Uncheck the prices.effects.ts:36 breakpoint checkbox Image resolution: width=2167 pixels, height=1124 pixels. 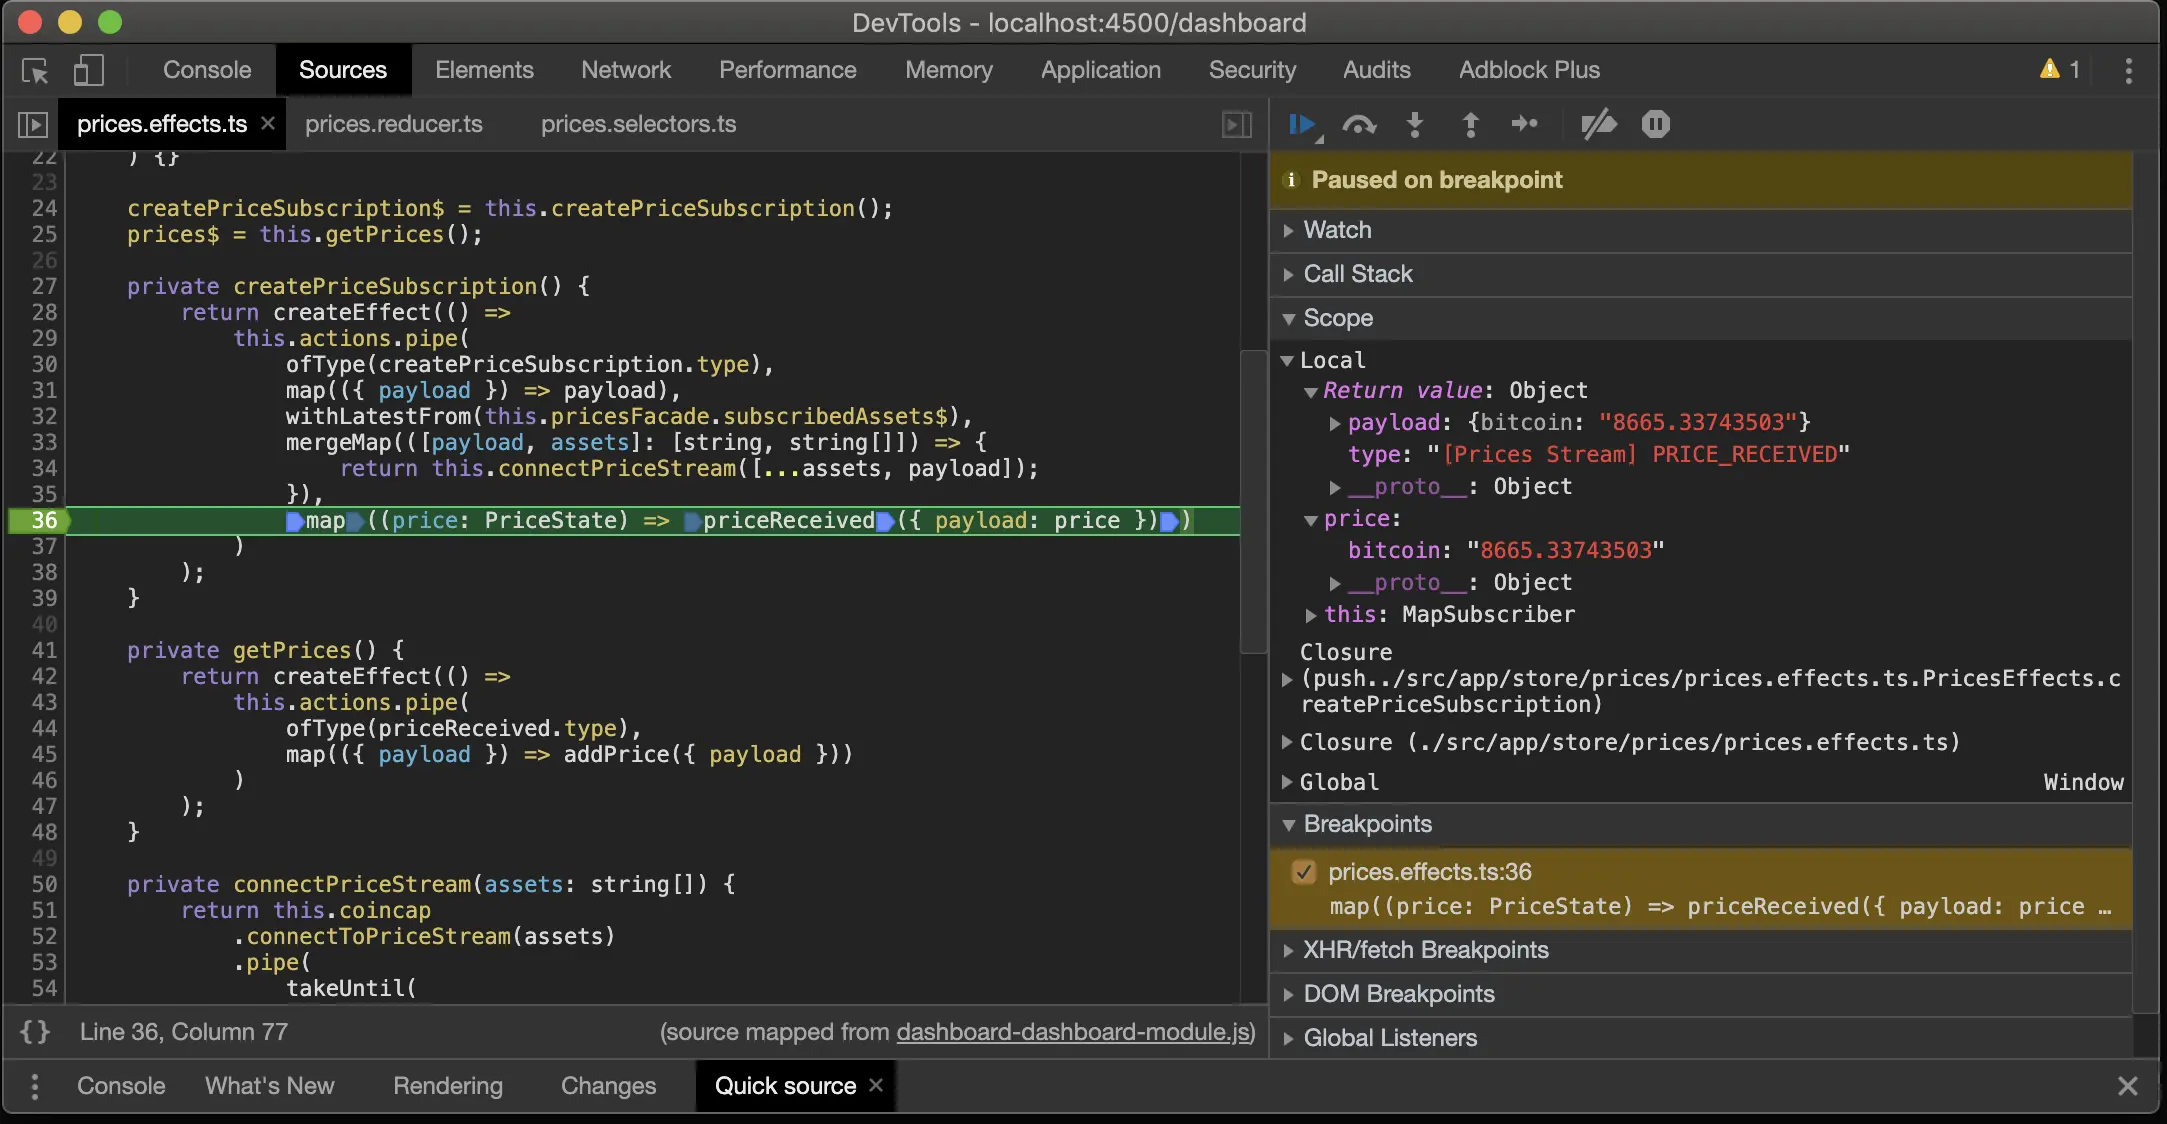pyautogui.click(x=1304, y=872)
